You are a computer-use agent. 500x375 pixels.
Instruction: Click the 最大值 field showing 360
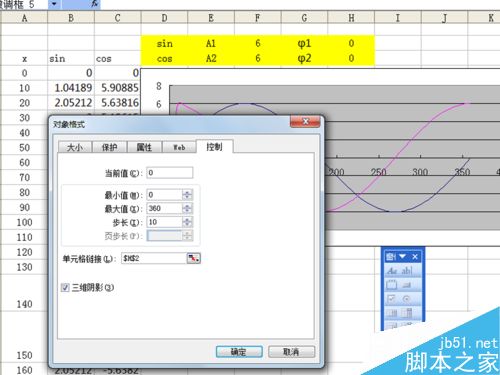coord(165,209)
